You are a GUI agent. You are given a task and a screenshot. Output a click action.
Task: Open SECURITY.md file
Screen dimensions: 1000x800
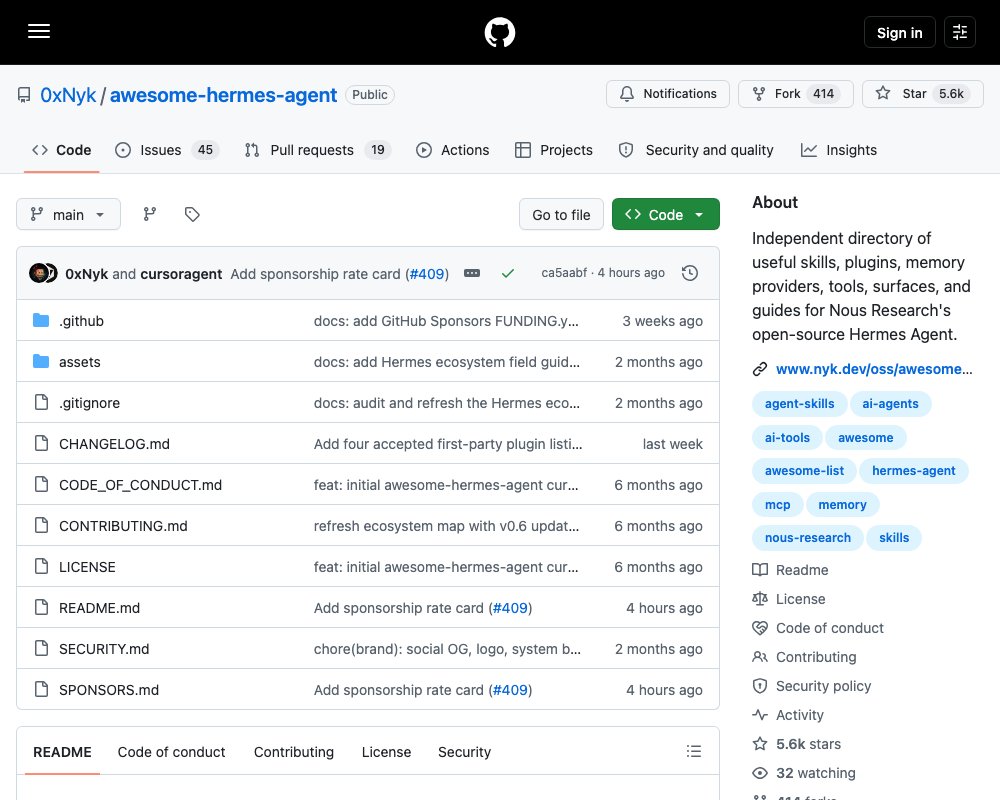coord(104,649)
